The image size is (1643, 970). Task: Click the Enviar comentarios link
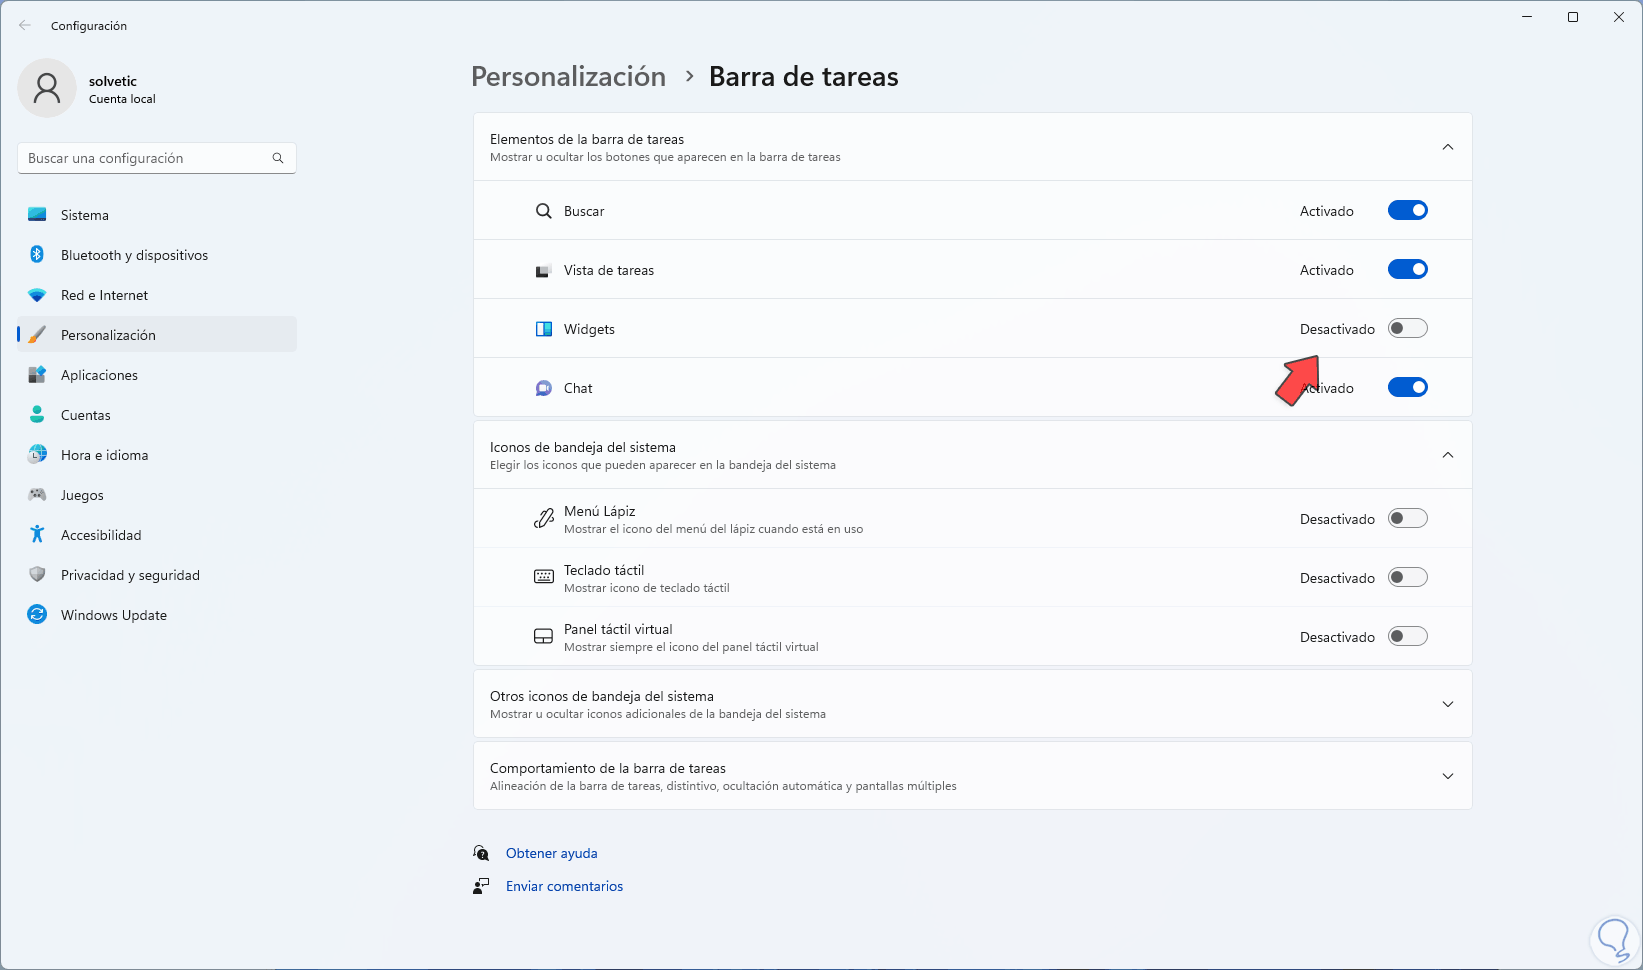[x=564, y=886]
